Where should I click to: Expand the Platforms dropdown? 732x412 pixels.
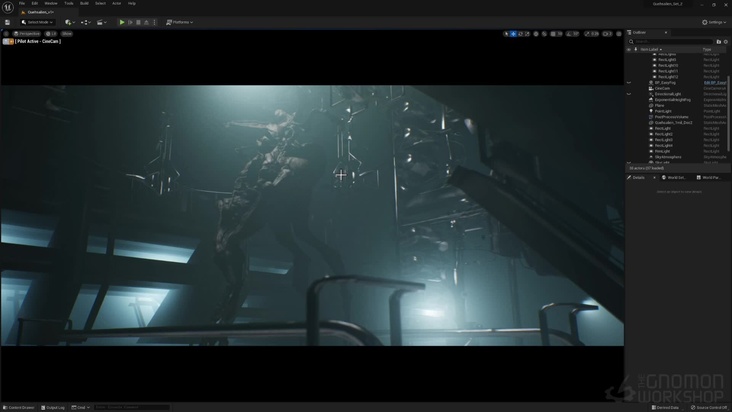tap(178, 22)
